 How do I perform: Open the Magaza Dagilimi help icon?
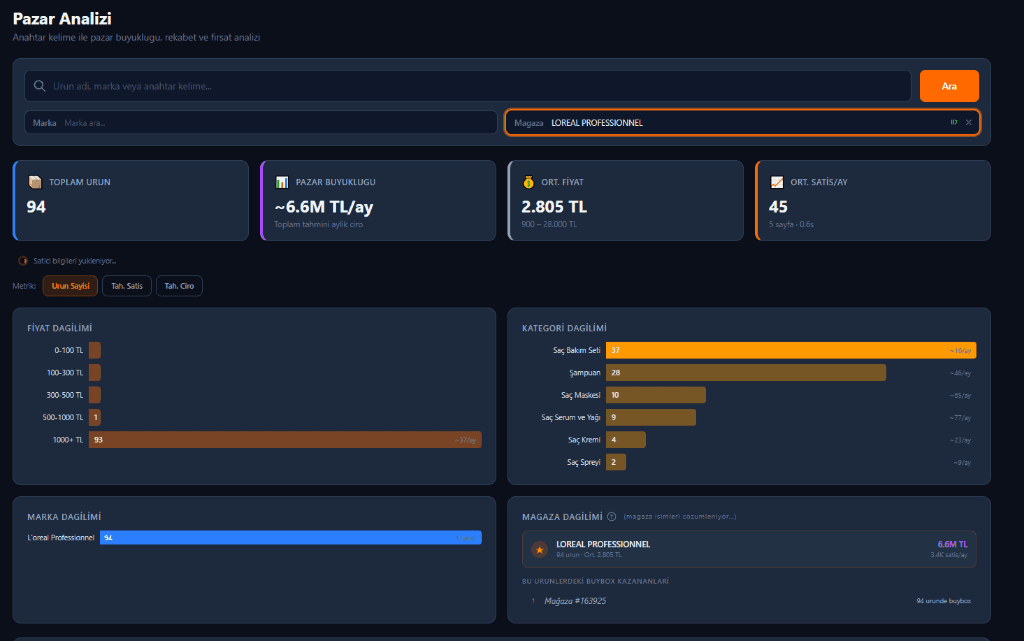pos(611,517)
